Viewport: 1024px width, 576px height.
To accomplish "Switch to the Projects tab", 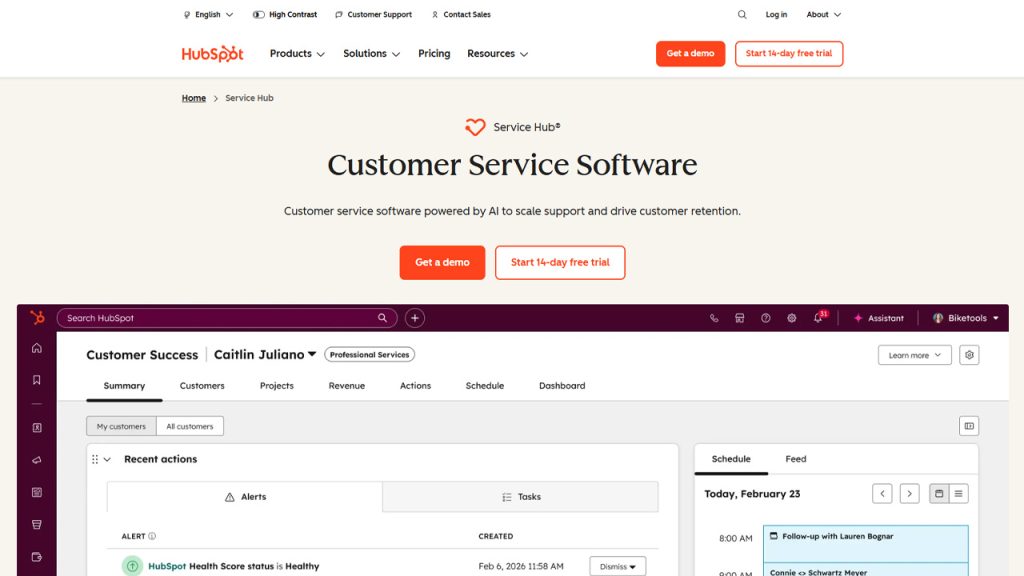I will click(277, 386).
